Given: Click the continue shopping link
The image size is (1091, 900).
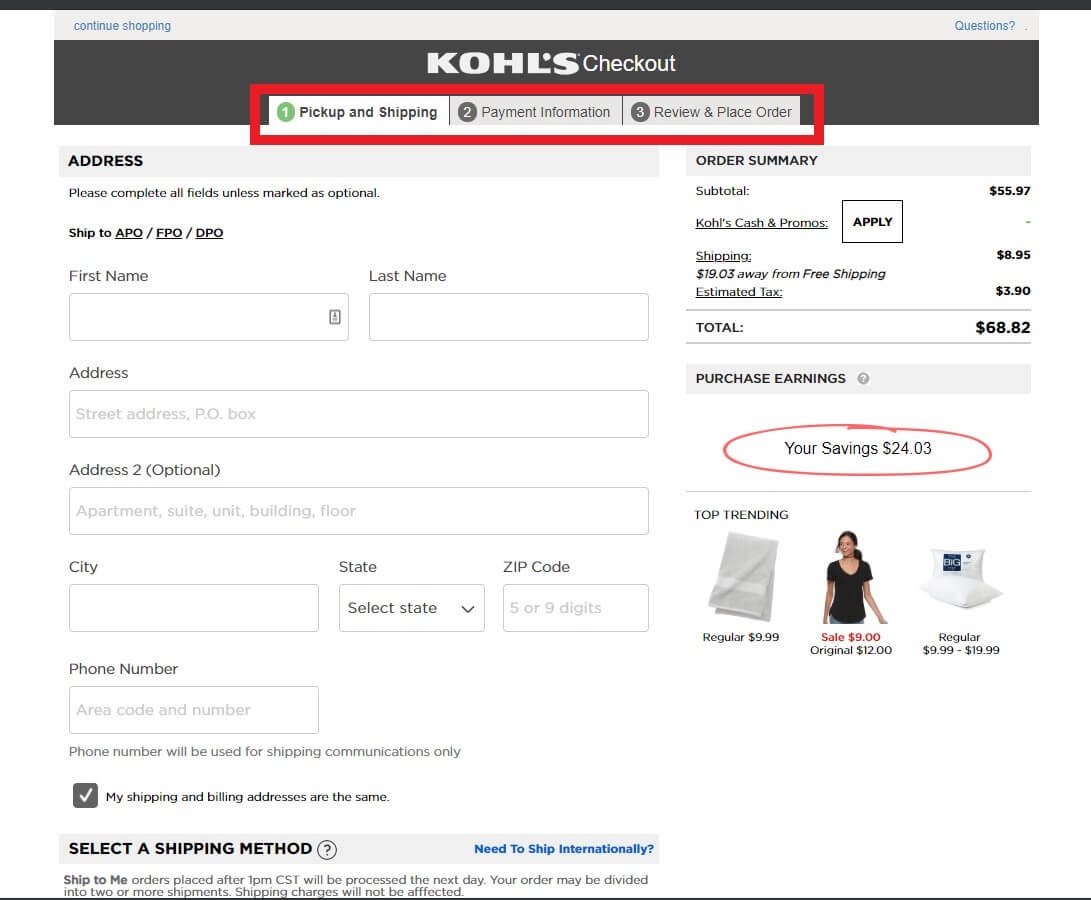Looking at the screenshot, I should pos(122,26).
